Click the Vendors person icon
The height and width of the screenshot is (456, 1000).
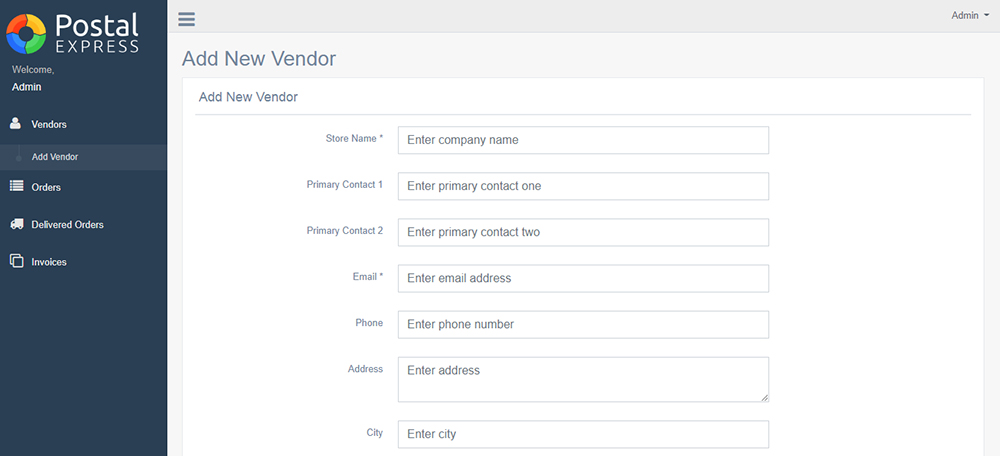point(16,124)
